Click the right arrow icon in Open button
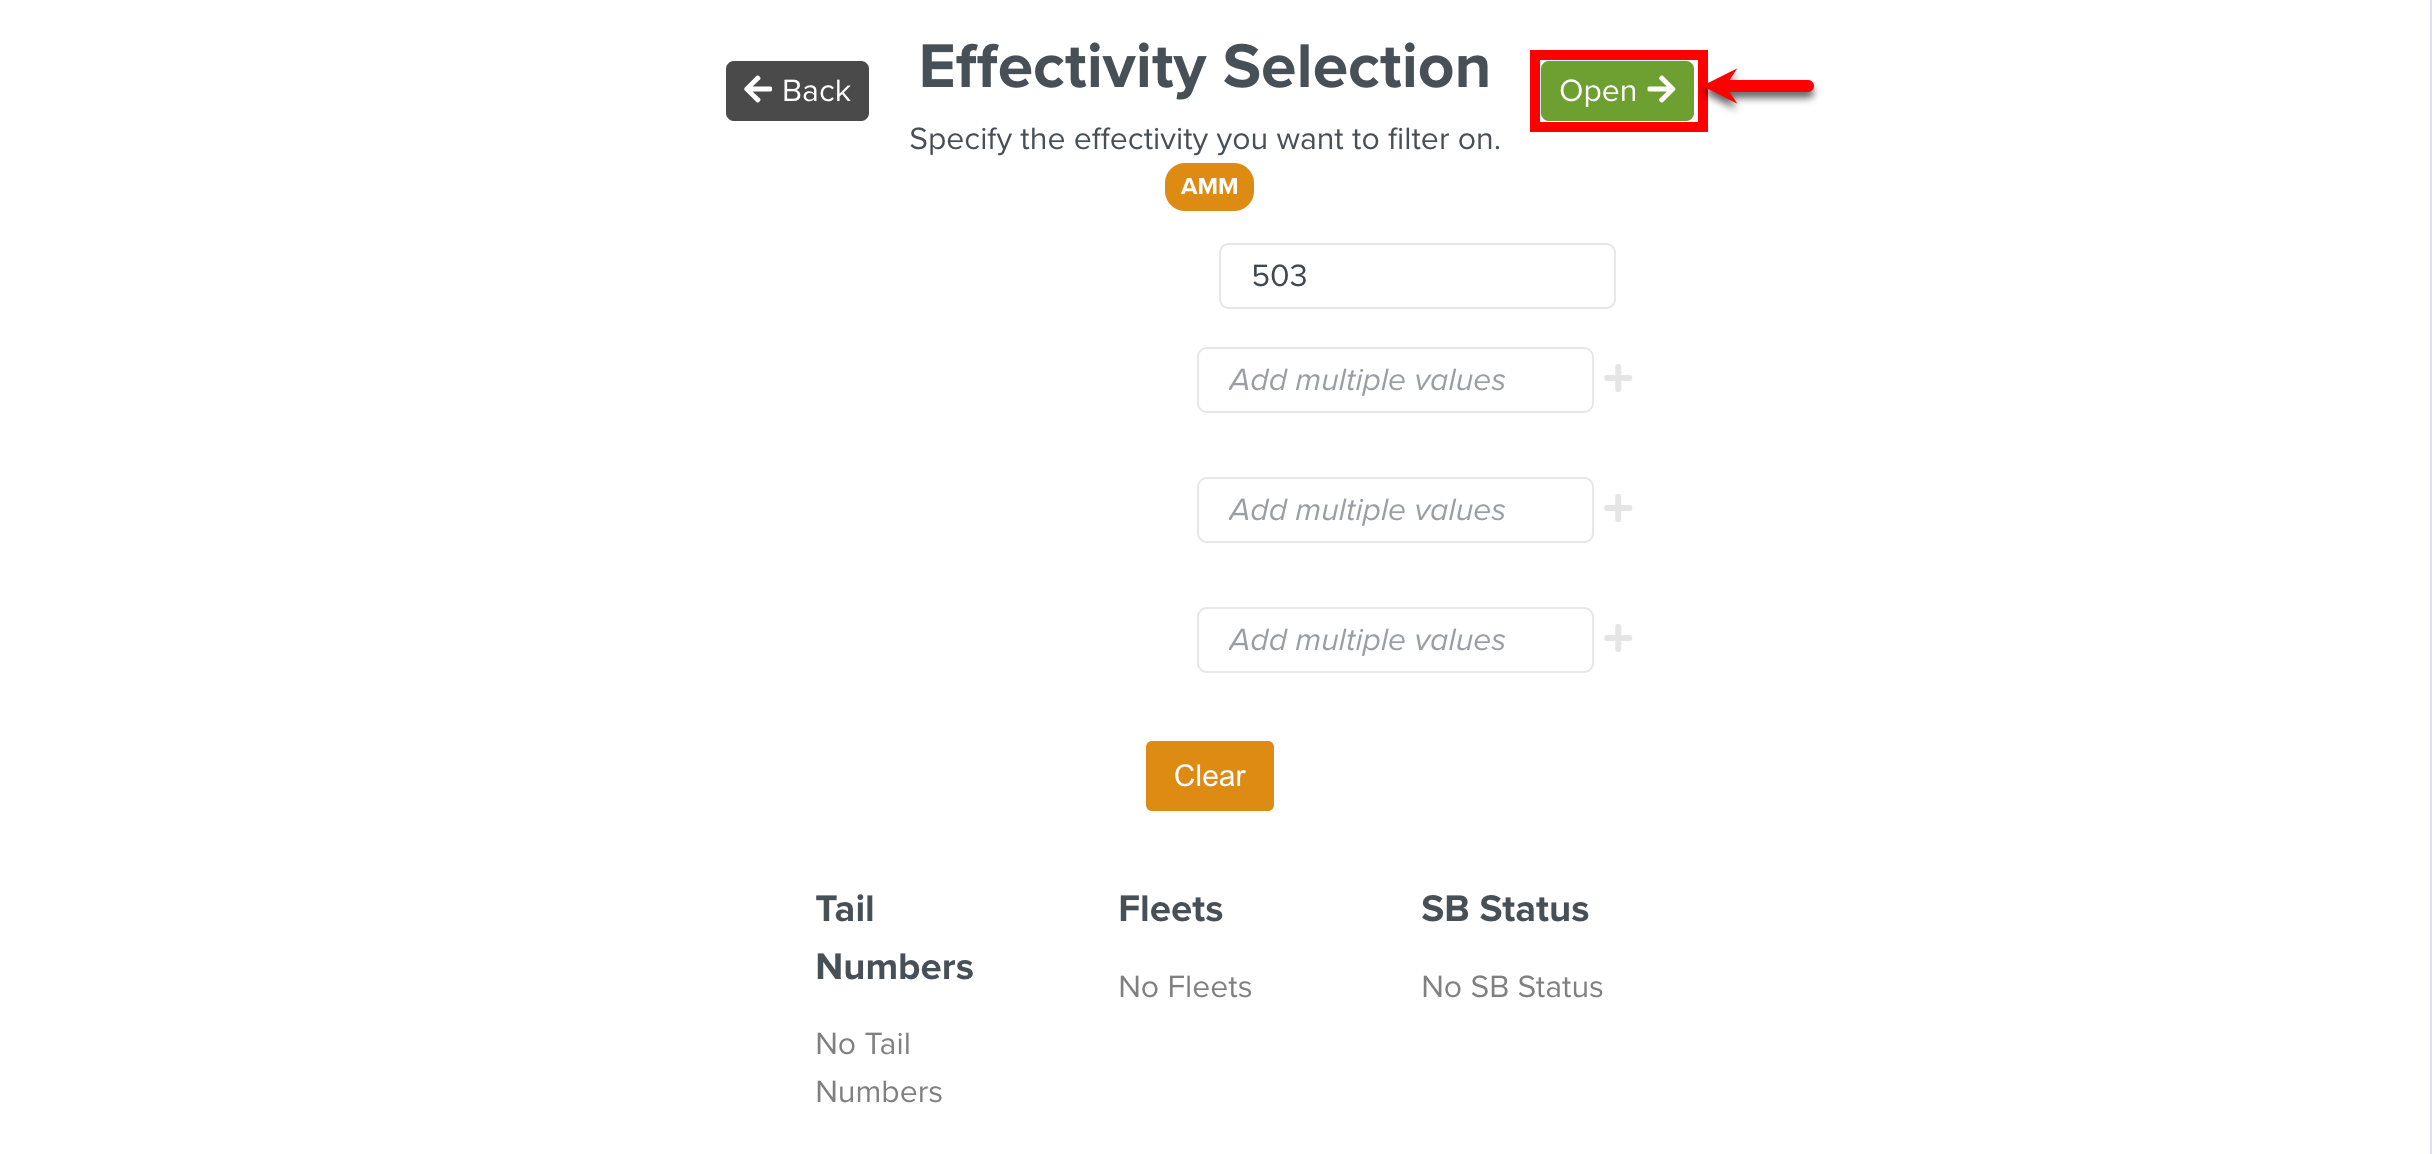 pyautogui.click(x=1661, y=90)
